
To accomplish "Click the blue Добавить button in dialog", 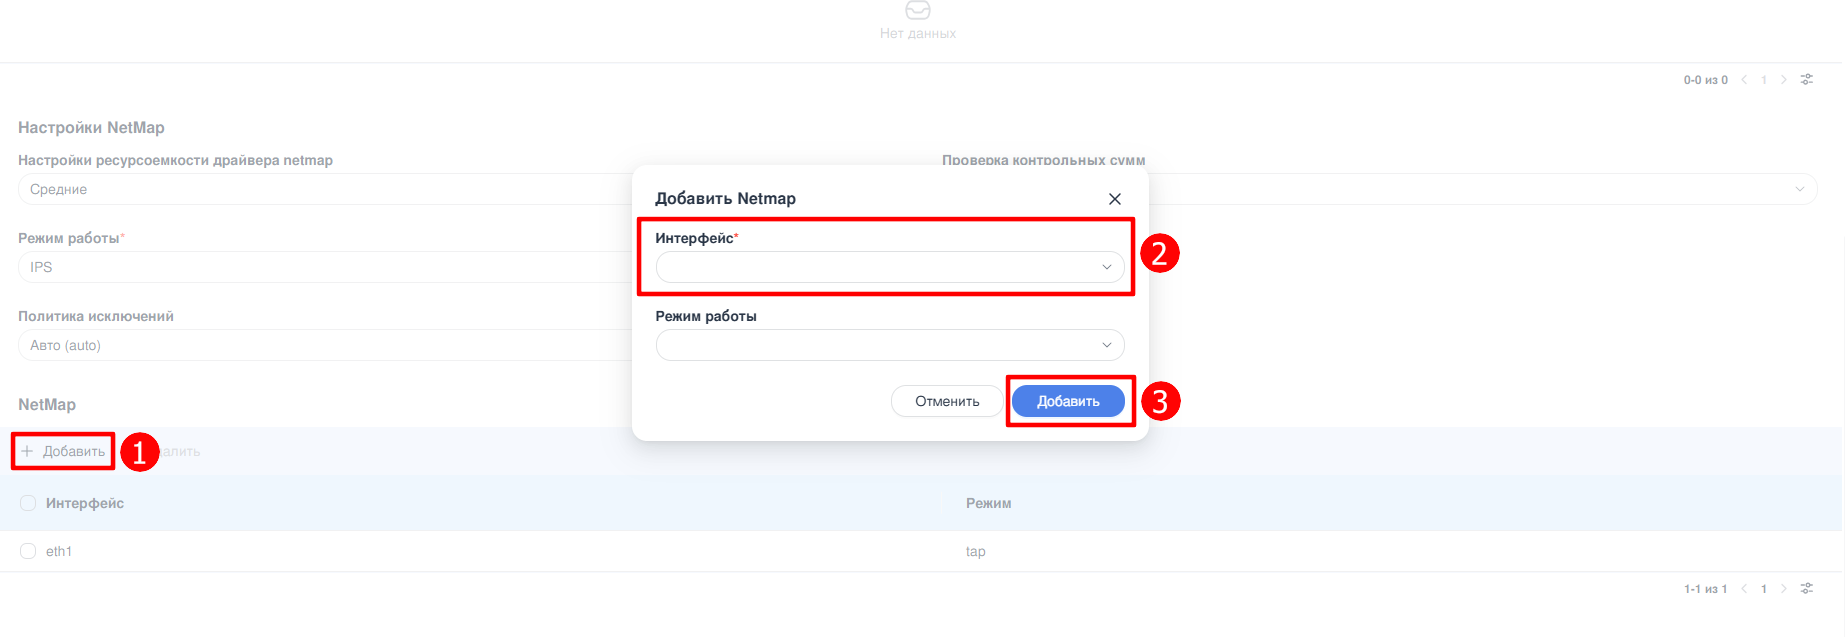I will [1067, 401].
